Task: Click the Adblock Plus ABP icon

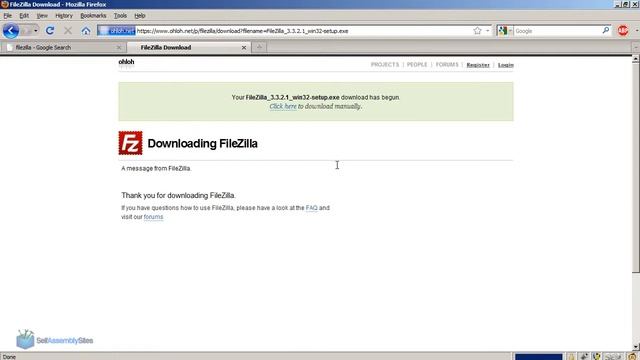Action: point(623,31)
